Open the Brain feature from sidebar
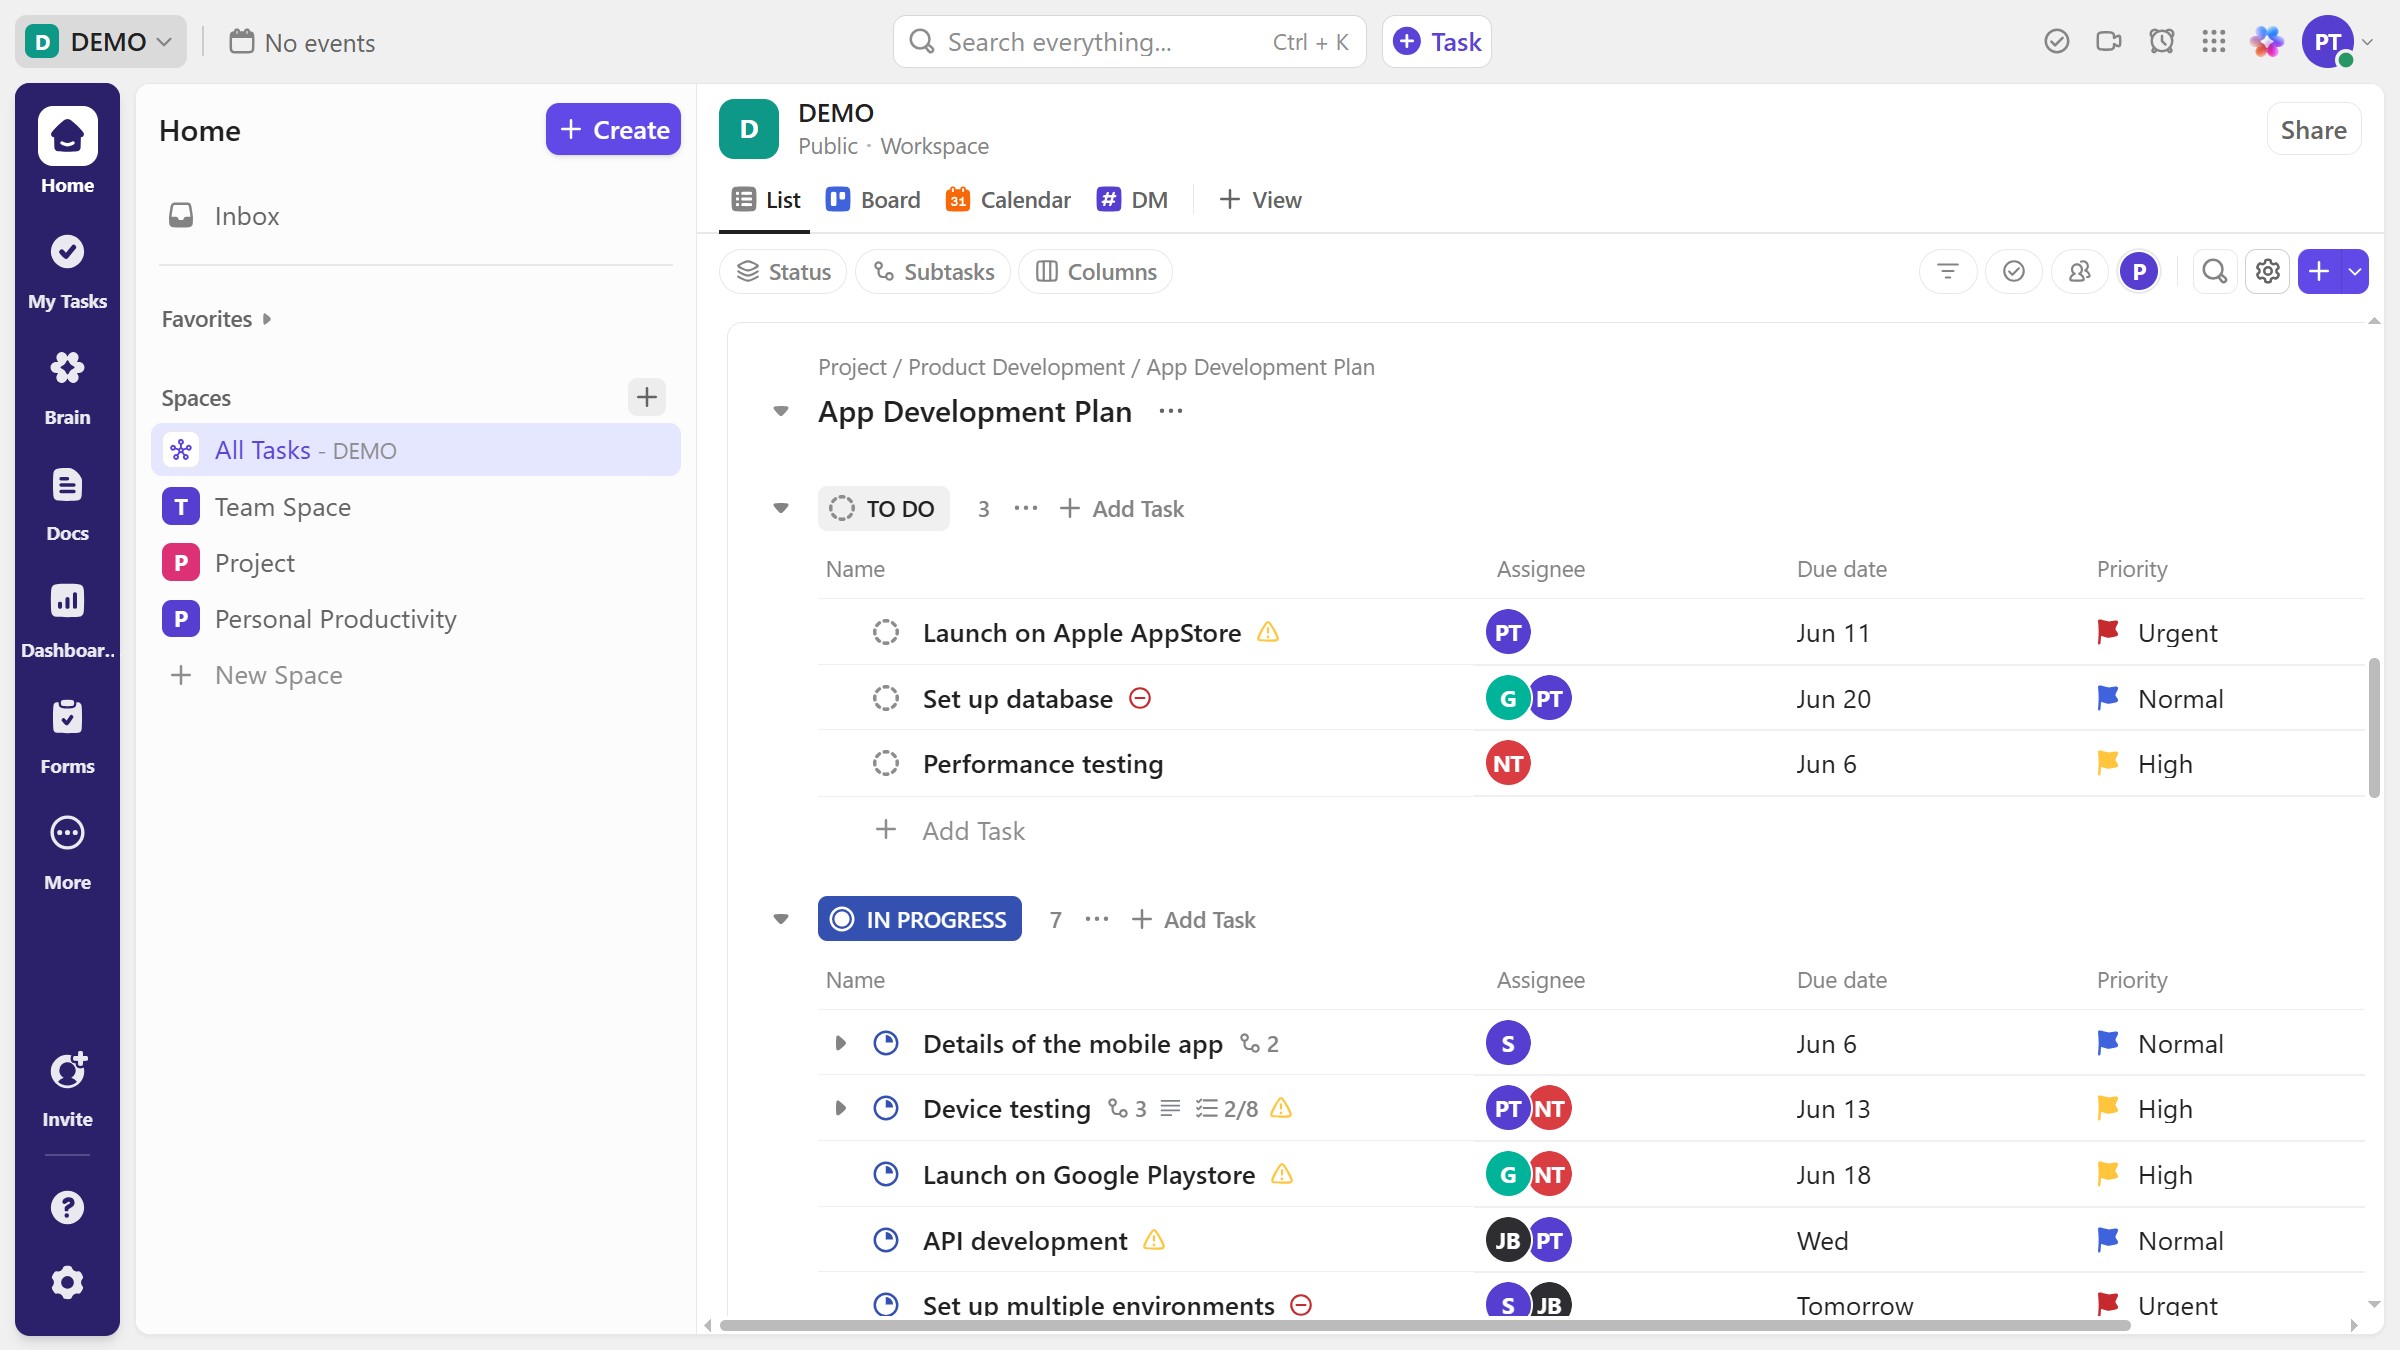The width and height of the screenshot is (2400, 1350). [x=67, y=385]
